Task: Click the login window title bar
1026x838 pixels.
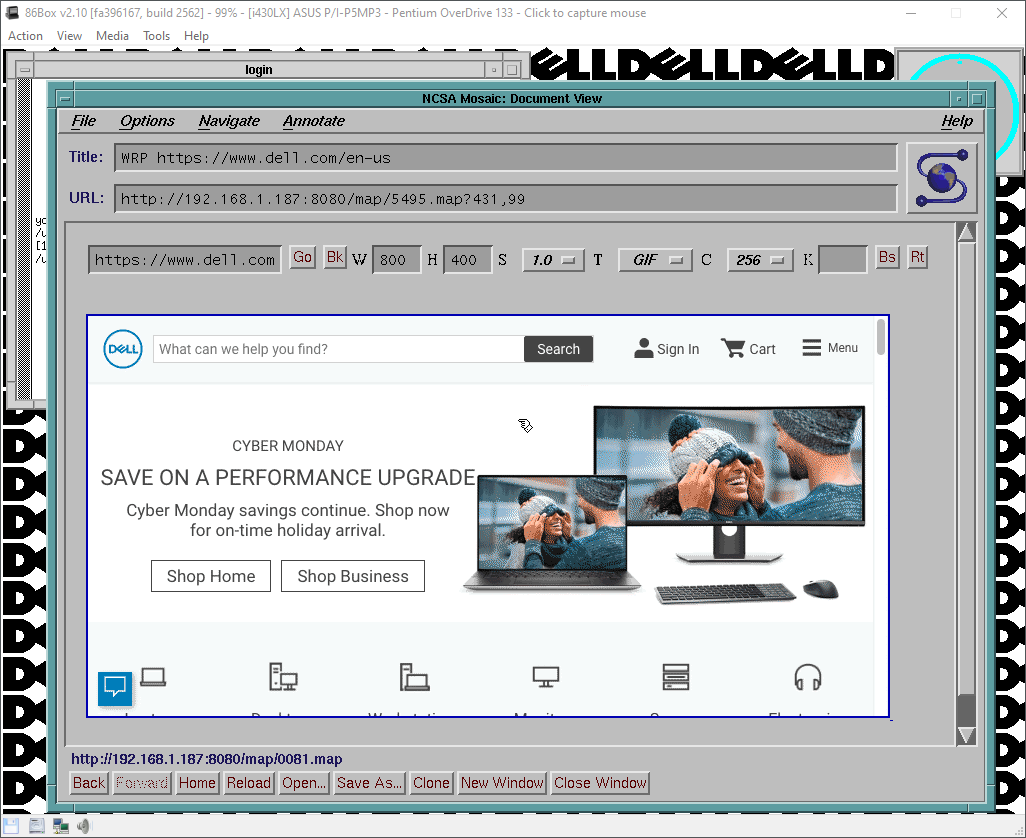Action: [258, 69]
